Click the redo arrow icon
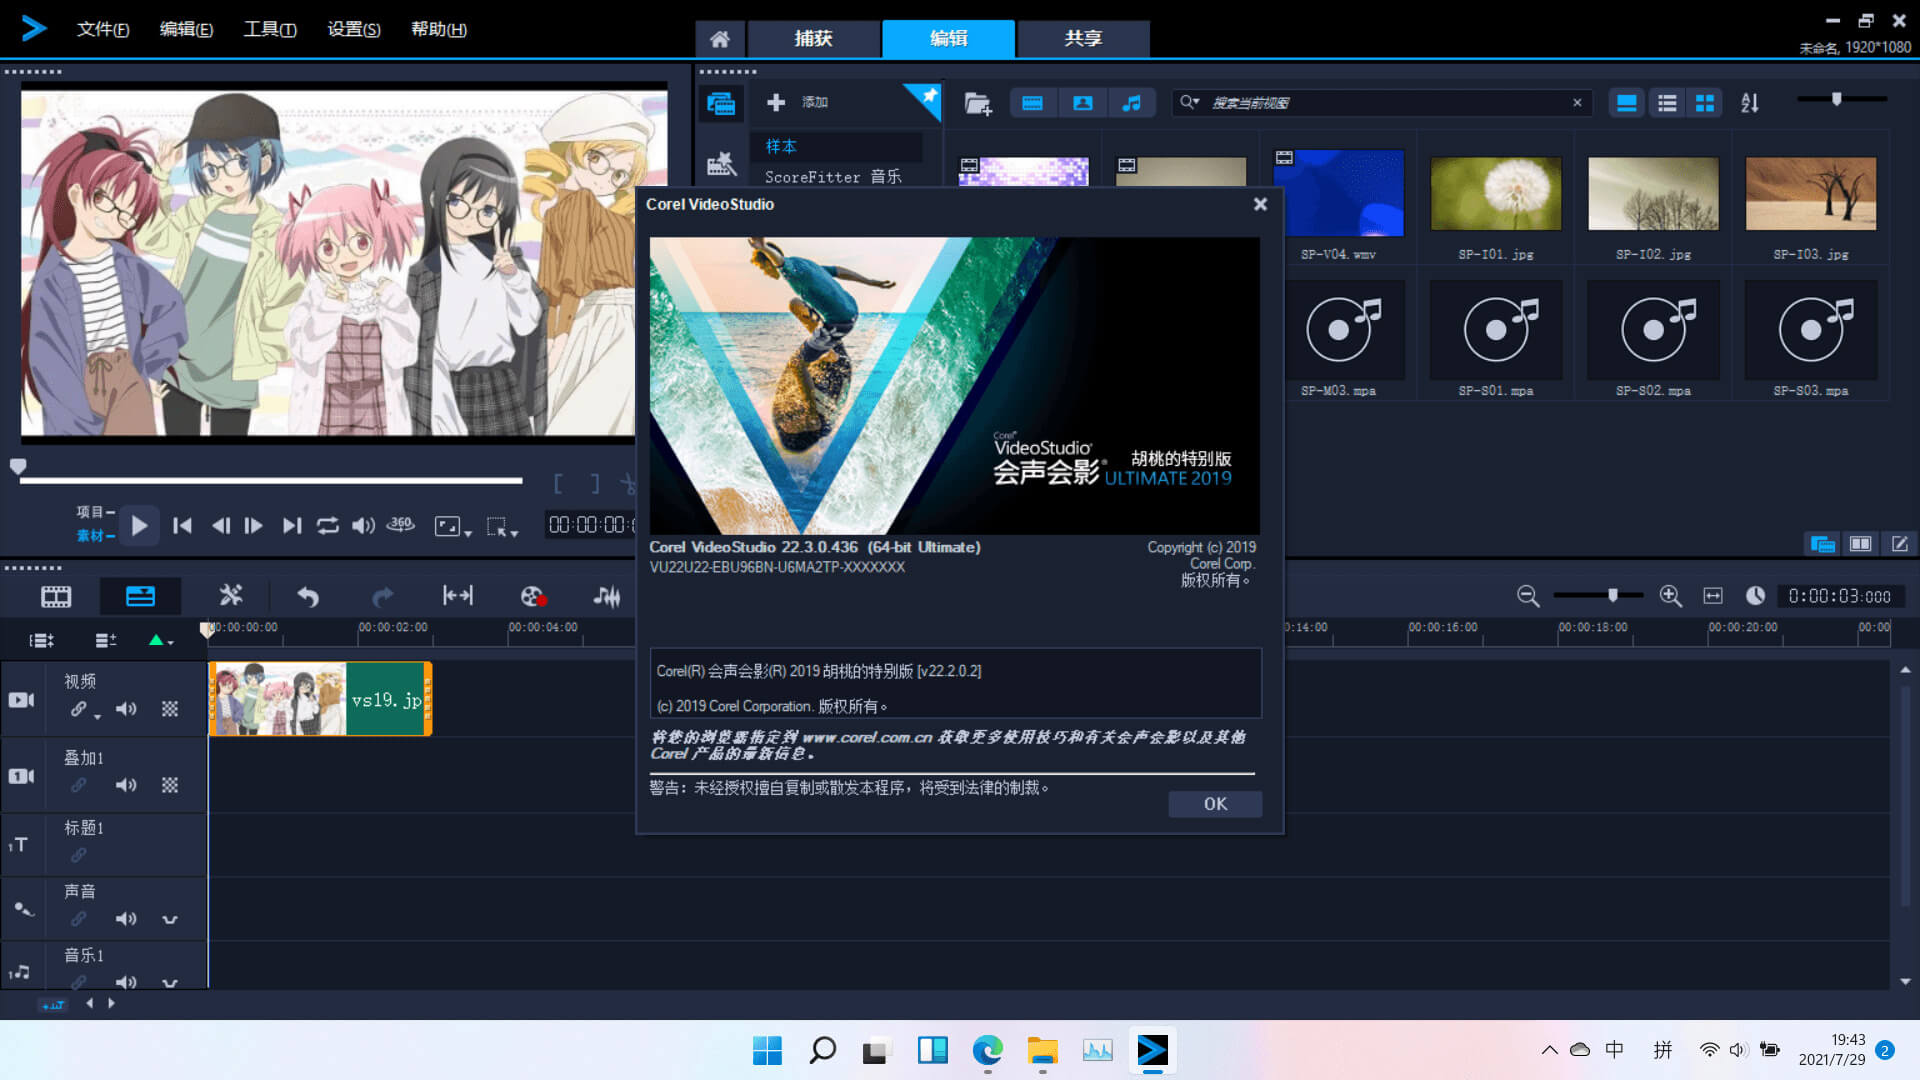The width and height of the screenshot is (1920, 1080). [381, 596]
